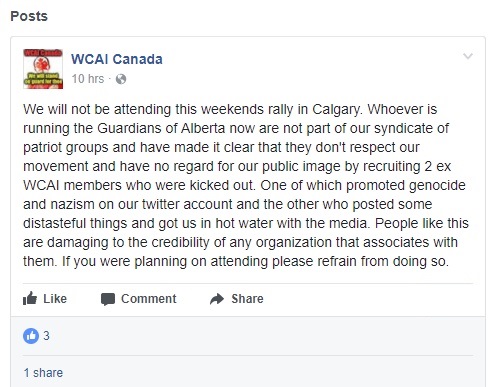Like the WCAI Canada post
497x387 pixels.
click(45, 298)
